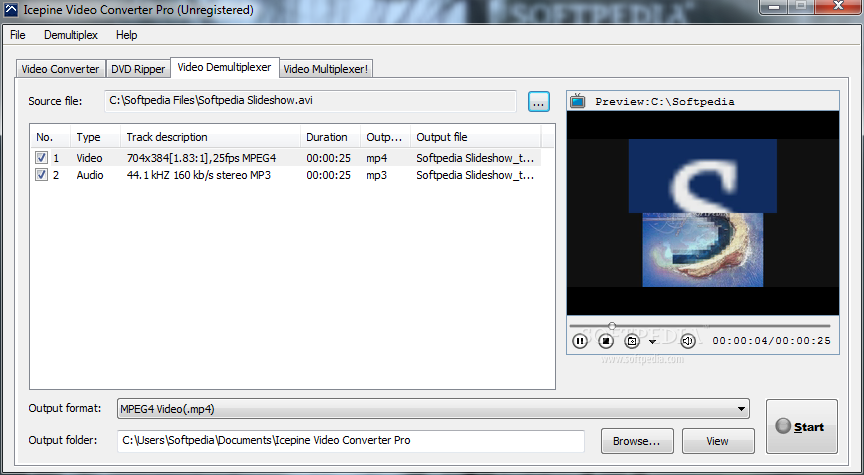Open the File menu
This screenshot has width=864, height=475.
pyautogui.click(x=18, y=35)
